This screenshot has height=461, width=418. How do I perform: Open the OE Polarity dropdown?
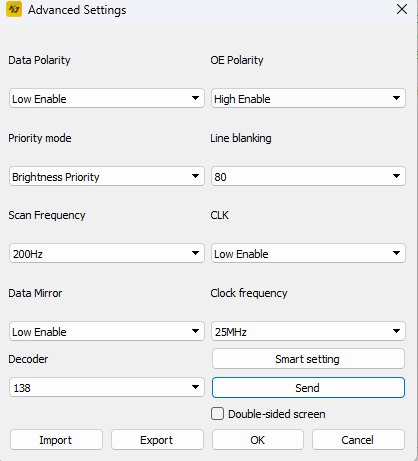pos(308,98)
